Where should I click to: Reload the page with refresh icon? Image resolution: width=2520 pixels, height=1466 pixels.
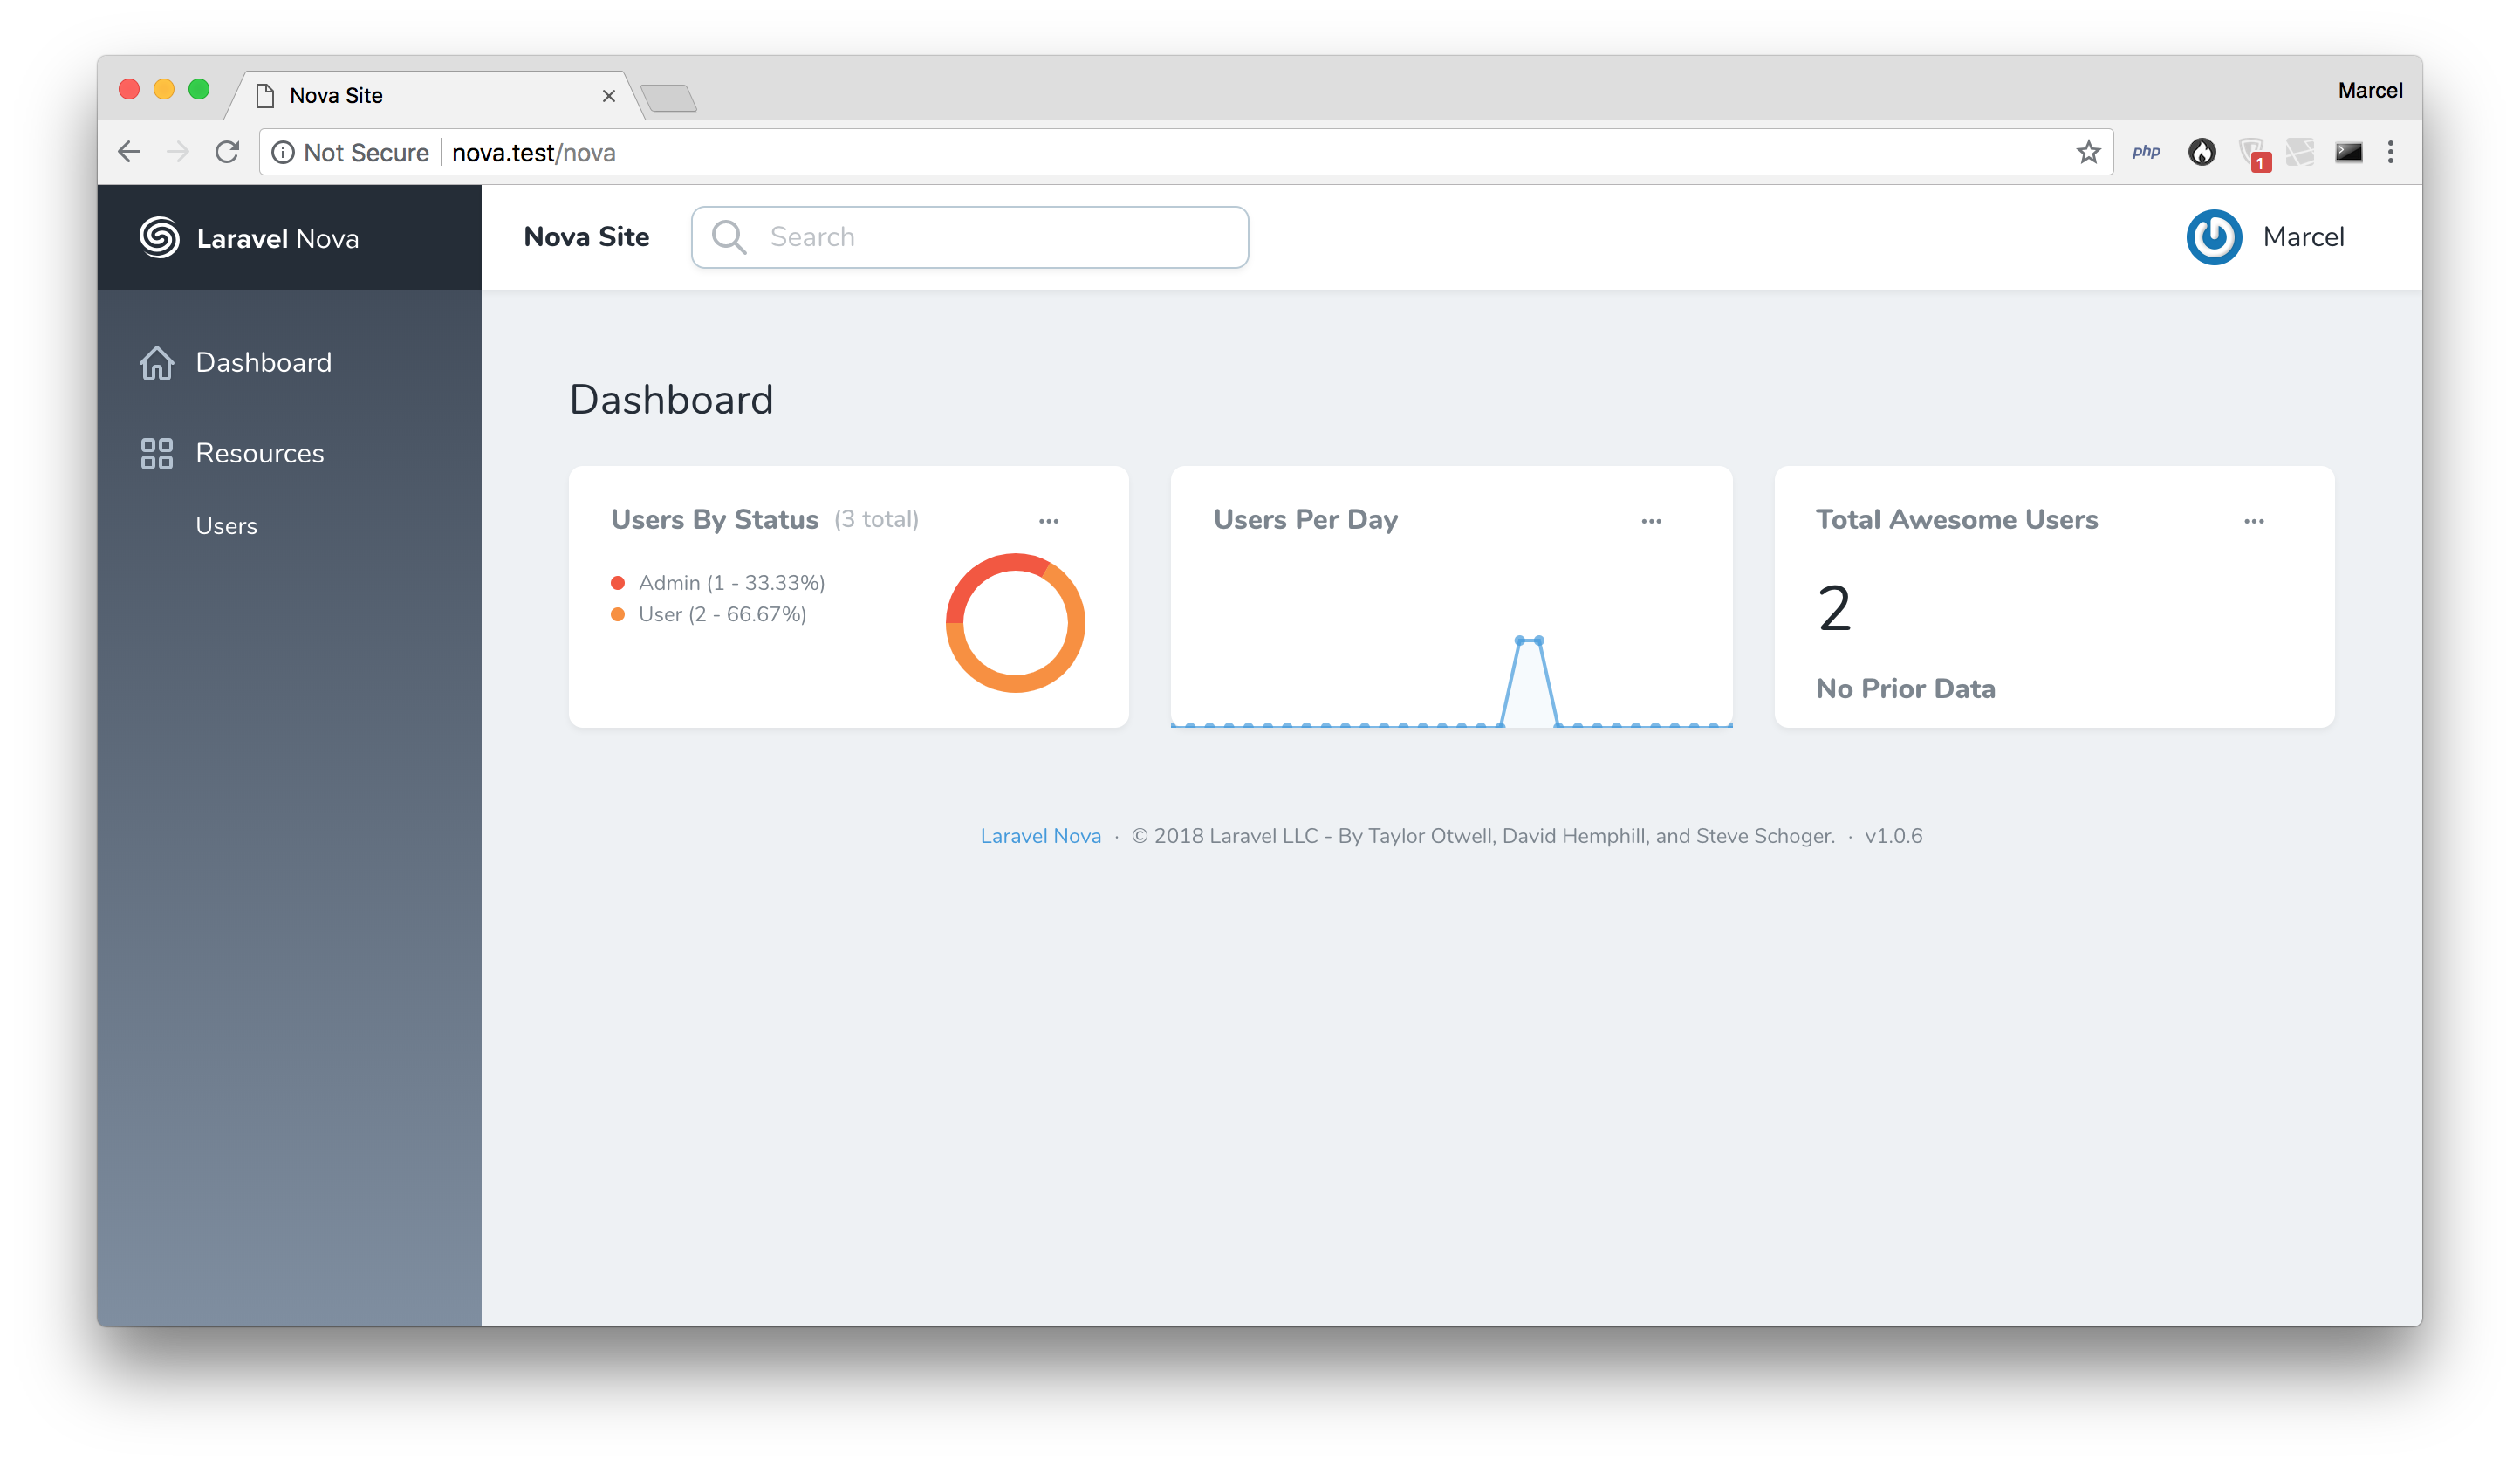[228, 152]
